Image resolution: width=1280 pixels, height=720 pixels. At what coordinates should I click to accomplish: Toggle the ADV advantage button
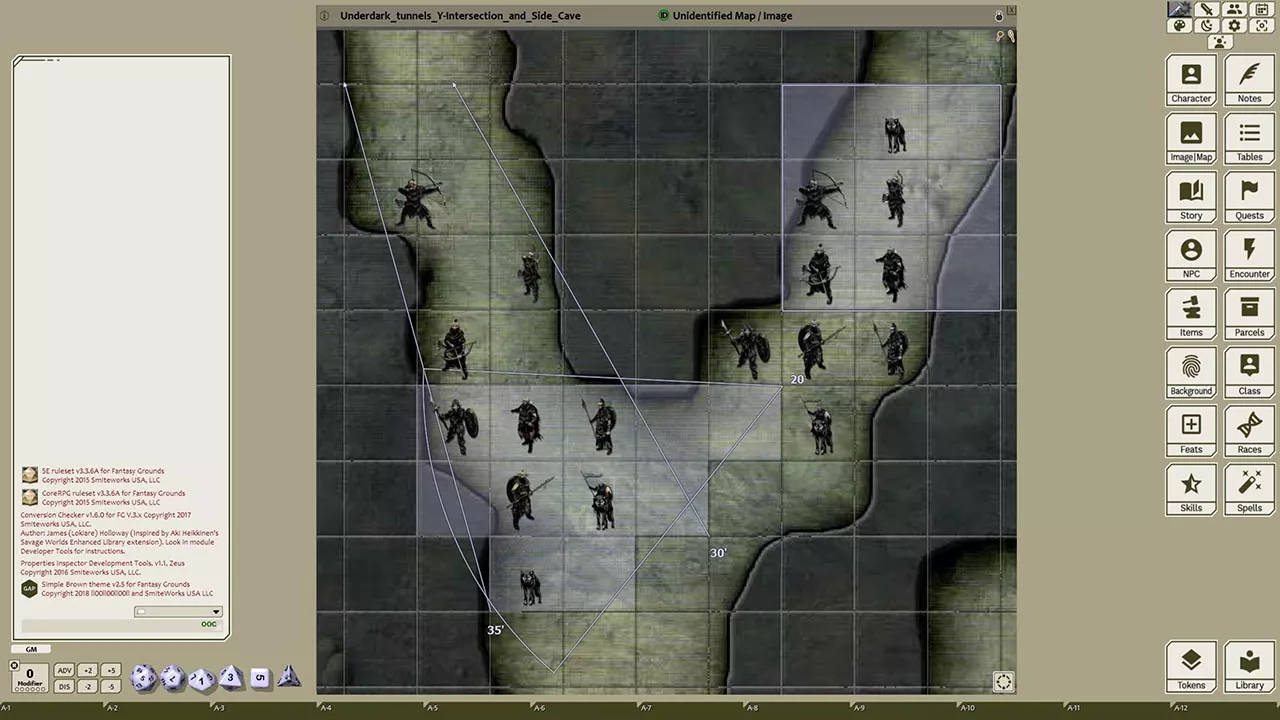tap(65, 671)
